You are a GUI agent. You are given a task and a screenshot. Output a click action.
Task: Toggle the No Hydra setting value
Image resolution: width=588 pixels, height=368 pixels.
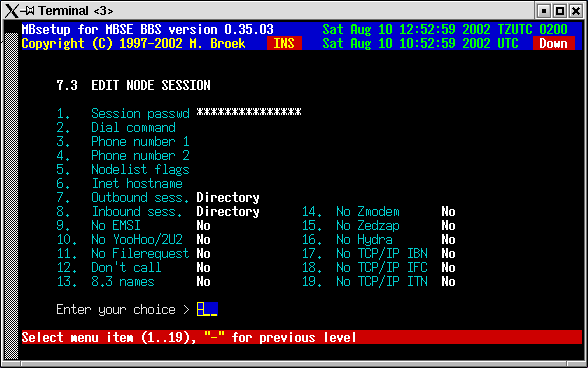pos(448,239)
